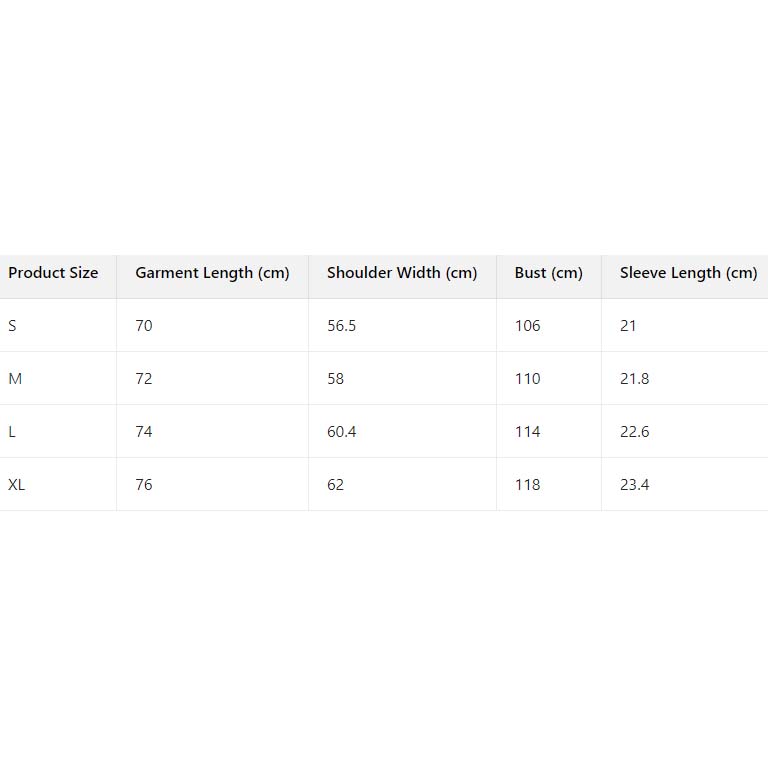Screen dimensions: 768x768
Task: Click bust value 114
Action: pyautogui.click(x=527, y=432)
